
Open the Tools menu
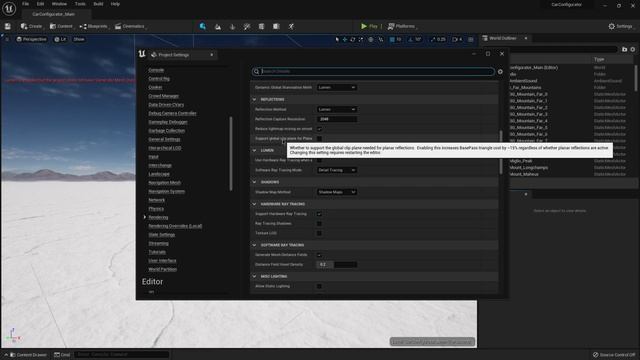tap(80, 4)
